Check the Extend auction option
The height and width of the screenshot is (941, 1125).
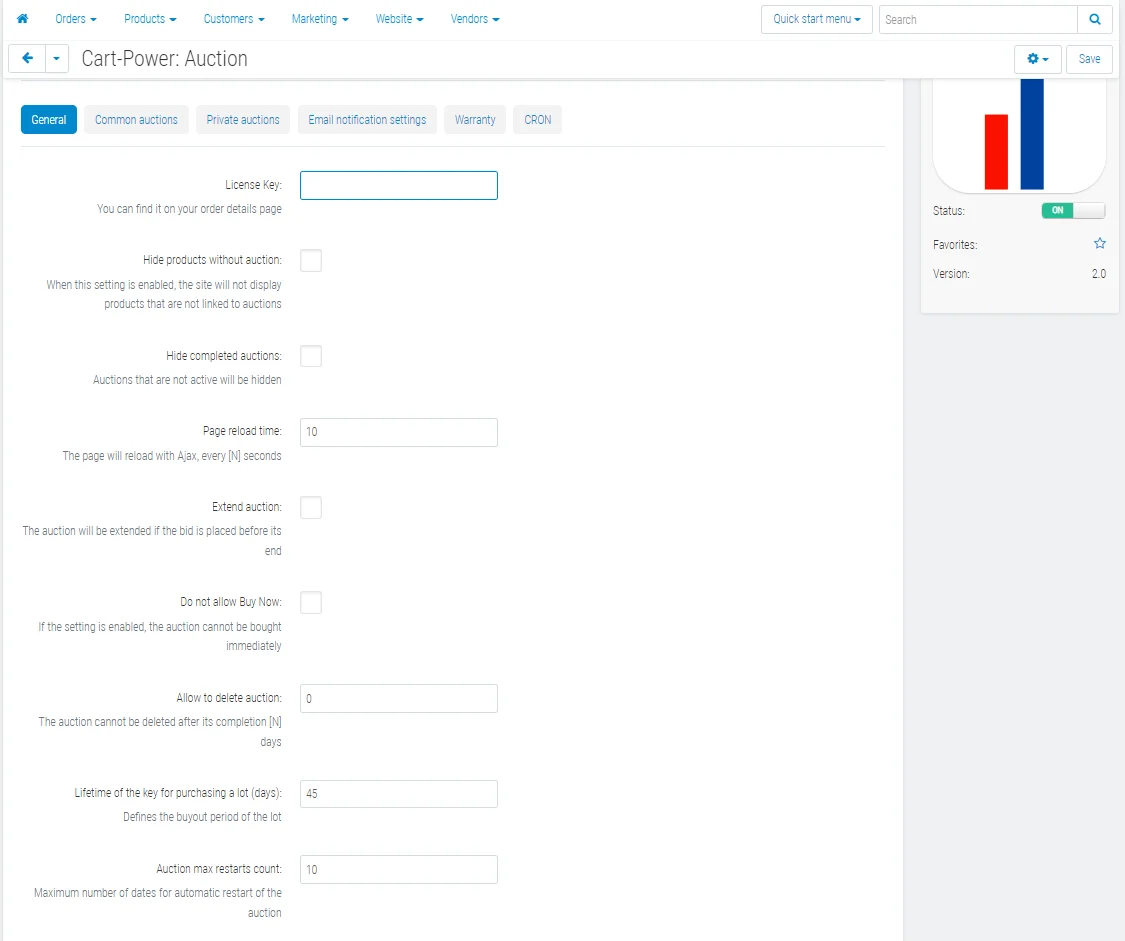click(311, 507)
